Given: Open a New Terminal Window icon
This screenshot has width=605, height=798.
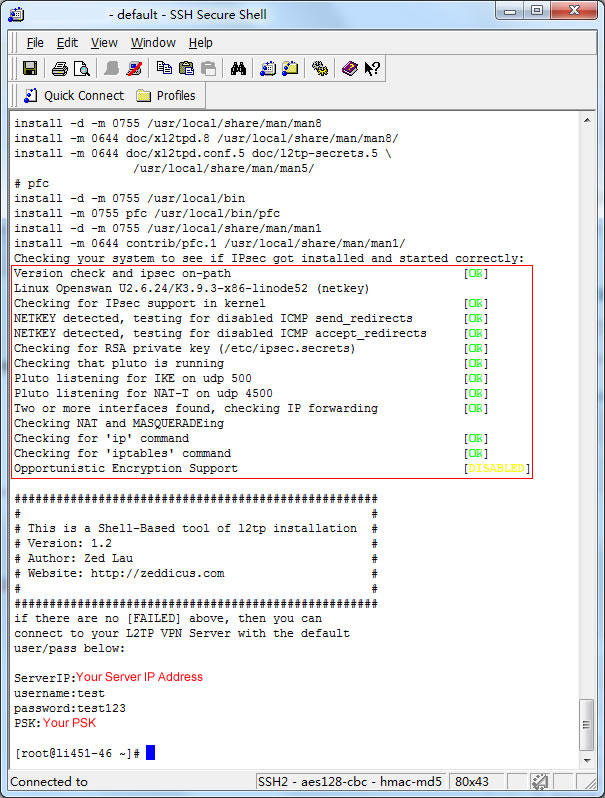Looking at the screenshot, I should tap(268, 68).
